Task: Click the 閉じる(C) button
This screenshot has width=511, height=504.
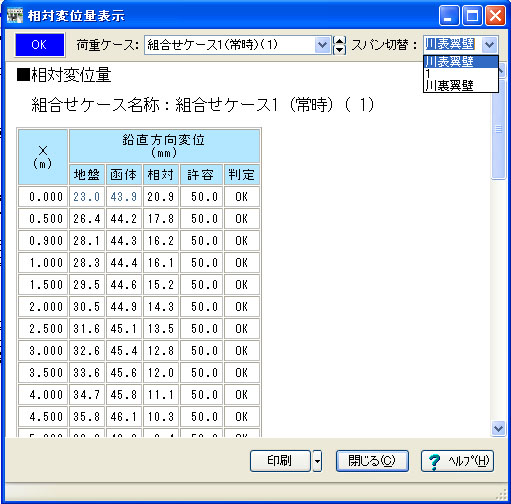Action: click(372, 461)
